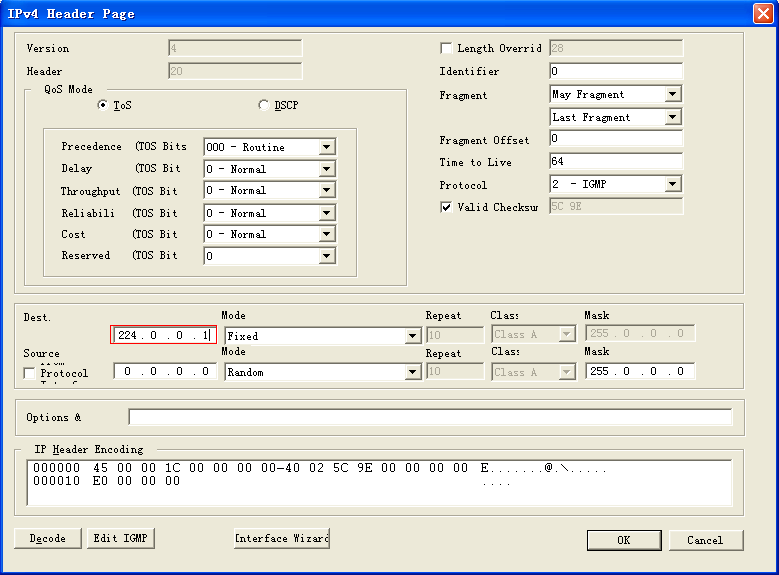Image resolution: width=779 pixels, height=575 pixels.
Task: Change the destination Mode Fixed dropdown
Action: [412, 337]
